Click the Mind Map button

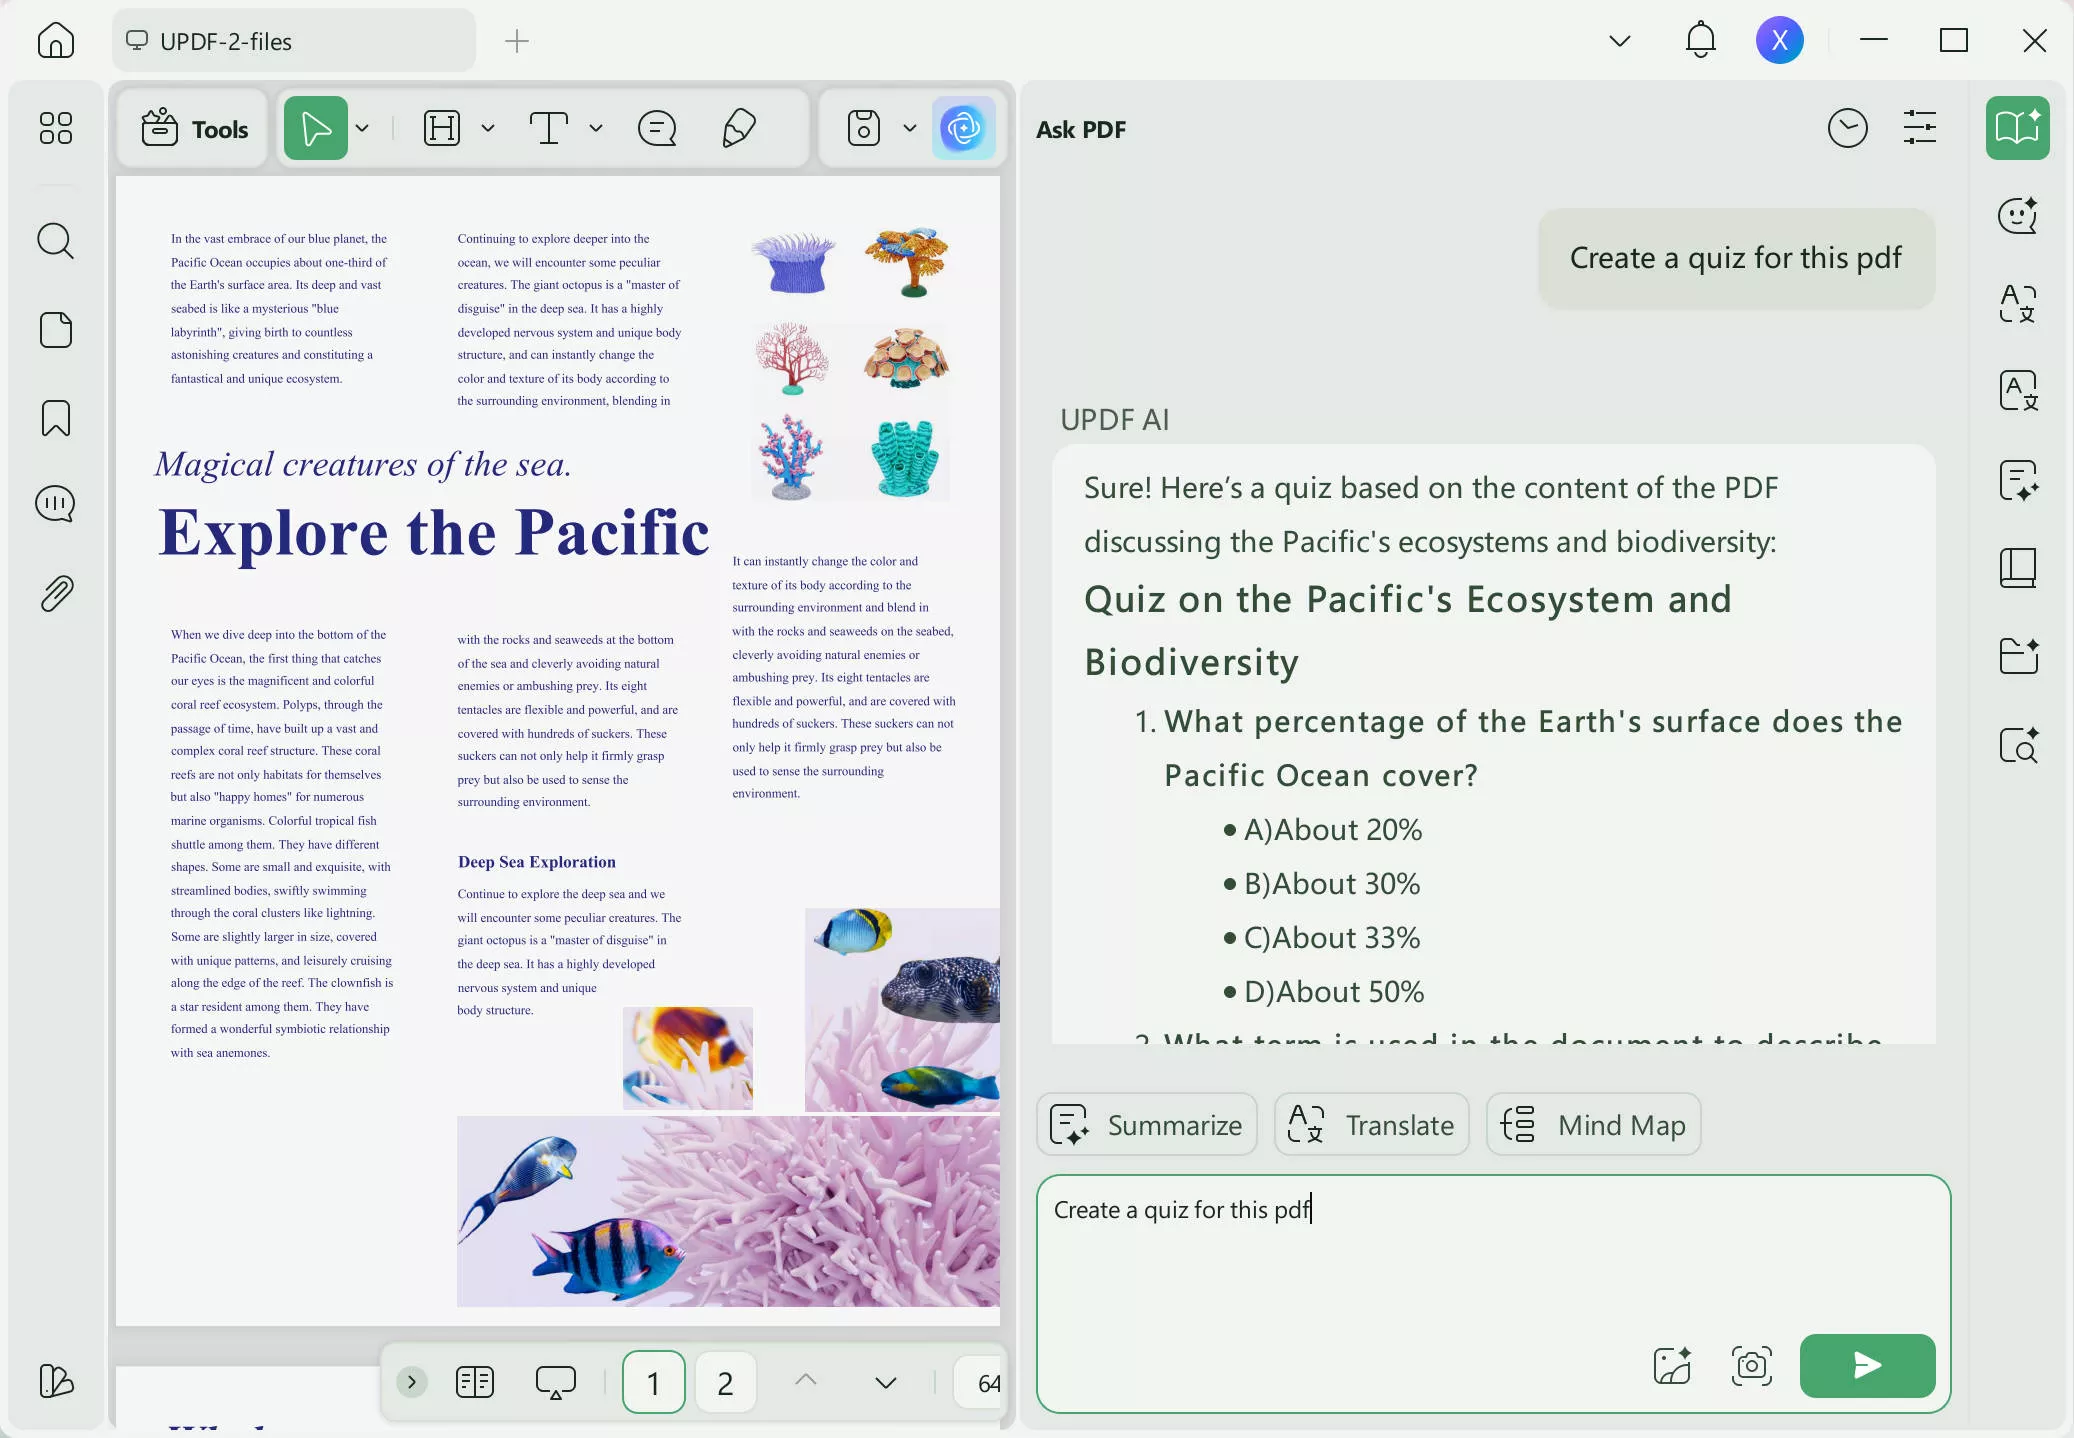tap(1592, 1124)
